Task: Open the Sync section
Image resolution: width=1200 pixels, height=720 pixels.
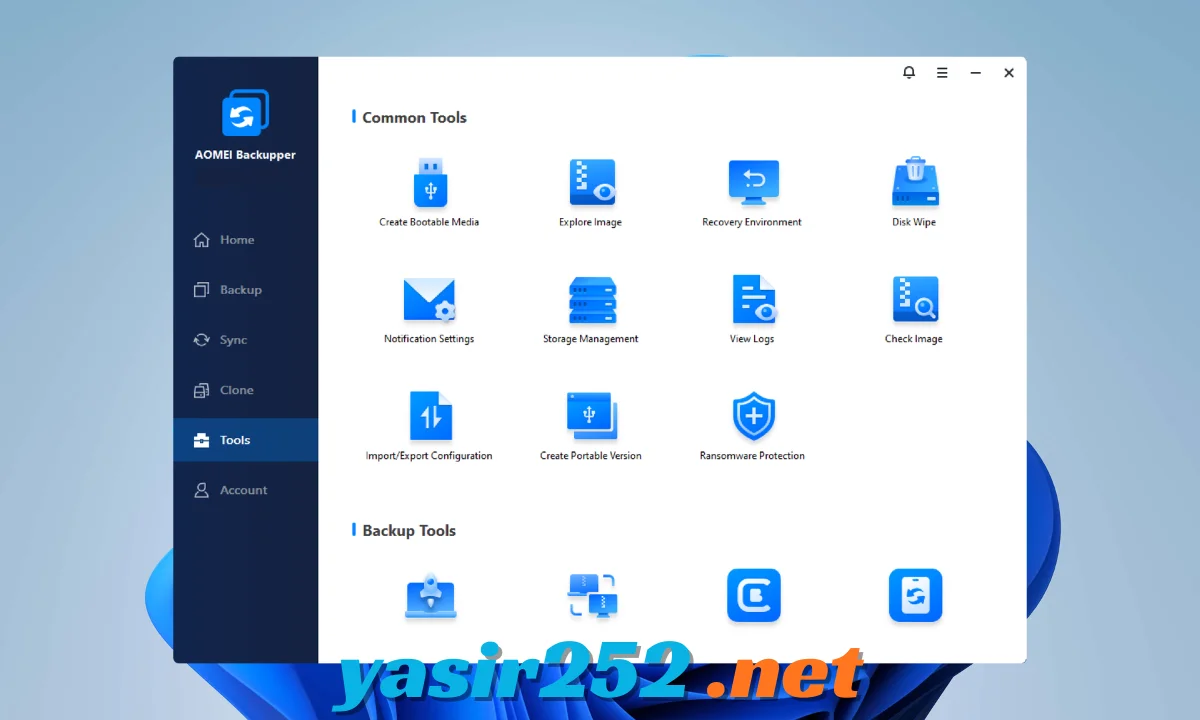Action: point(246,340)
